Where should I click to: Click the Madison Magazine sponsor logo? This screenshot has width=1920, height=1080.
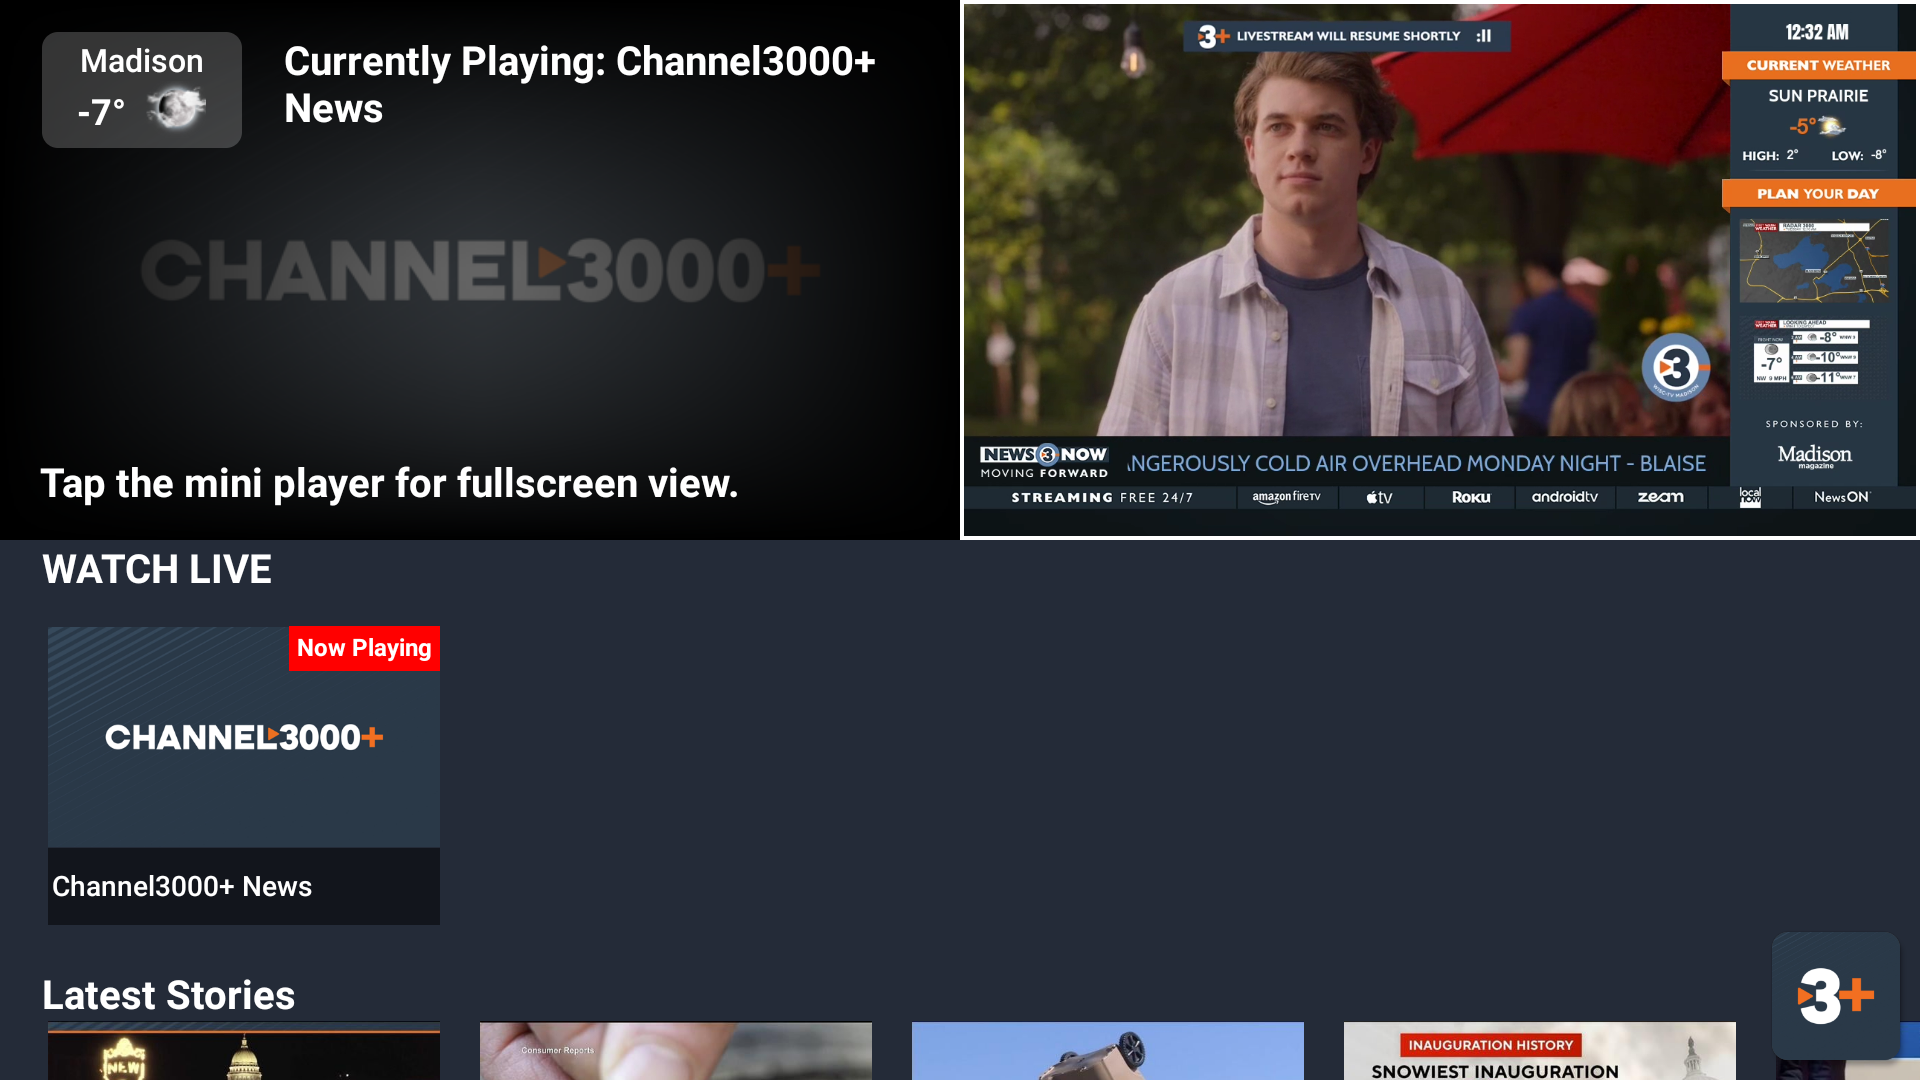[1815, 455]
